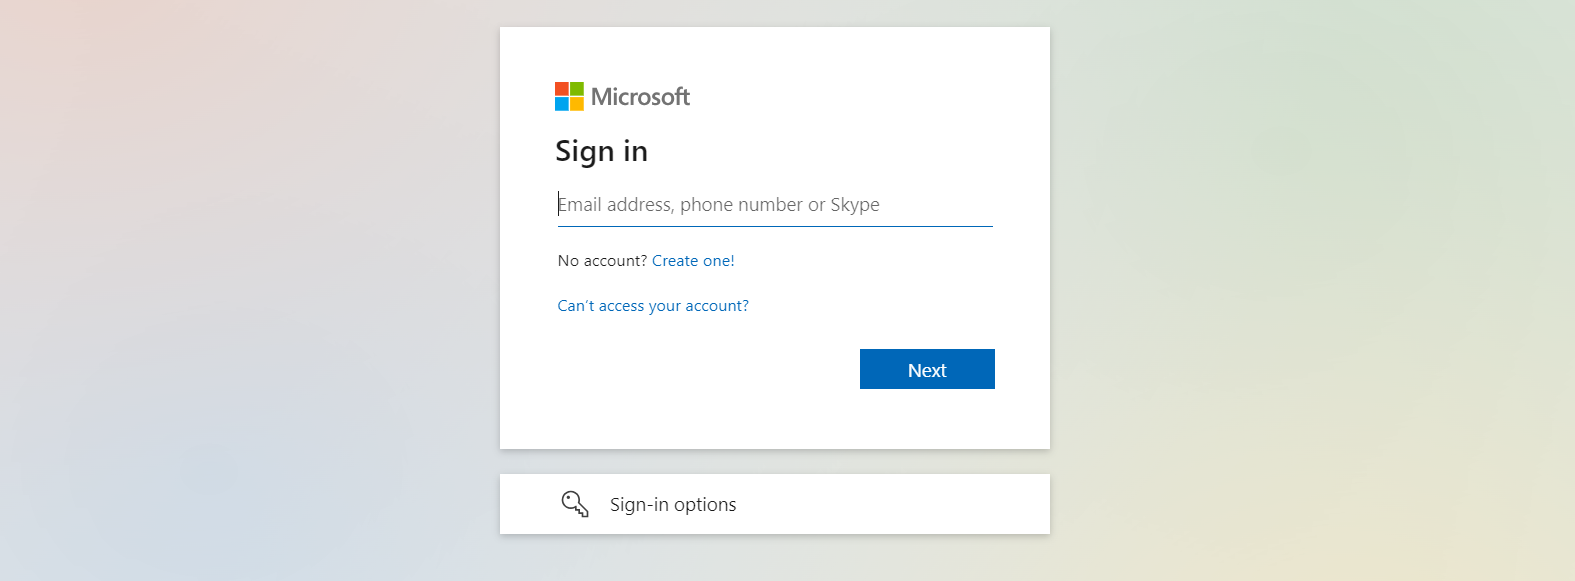The image size is (1575, 581).
Task: Click the blue underline of email field
Action: click(775, 226)
